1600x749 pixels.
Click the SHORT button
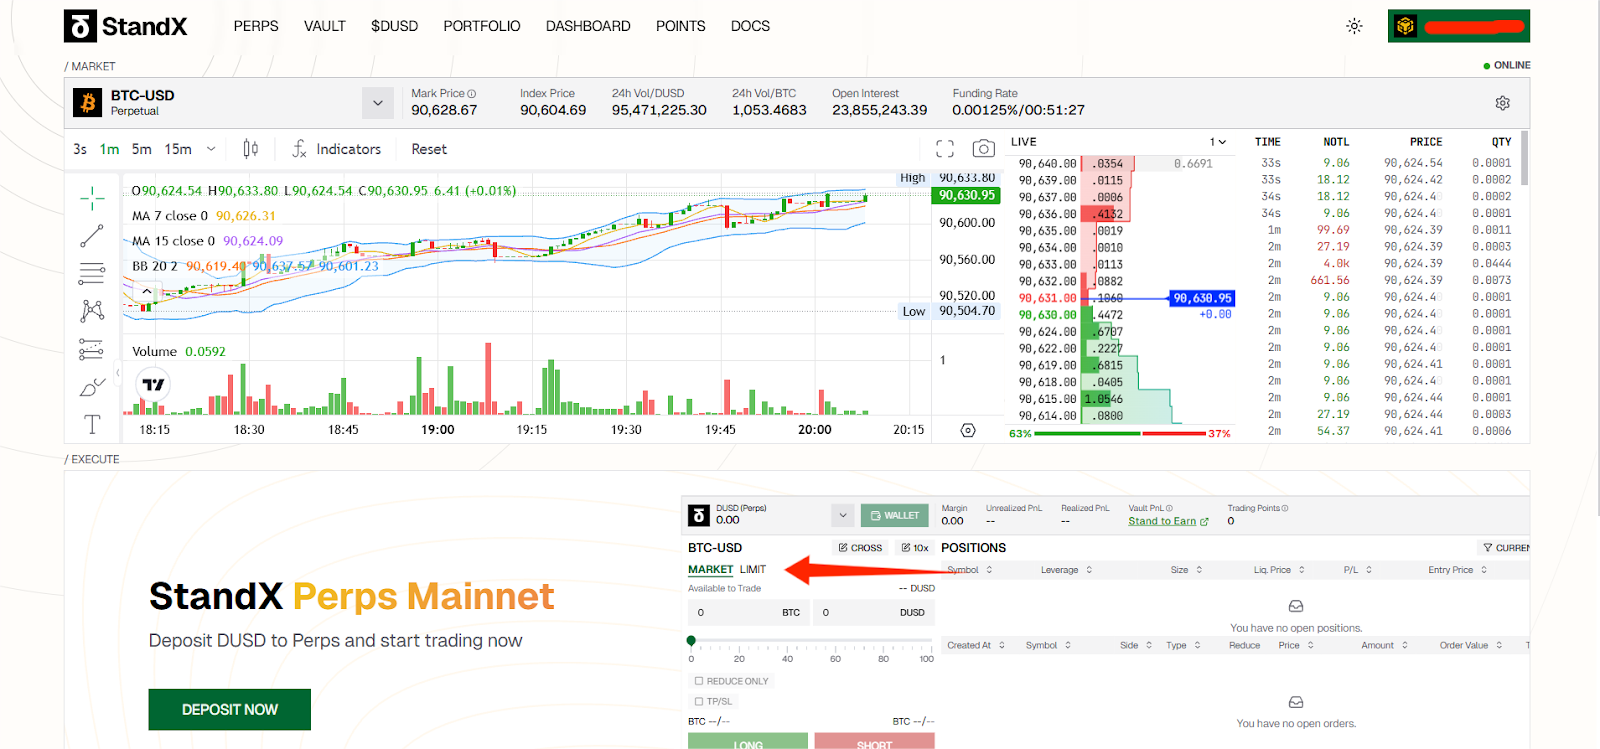coord(874,741)
